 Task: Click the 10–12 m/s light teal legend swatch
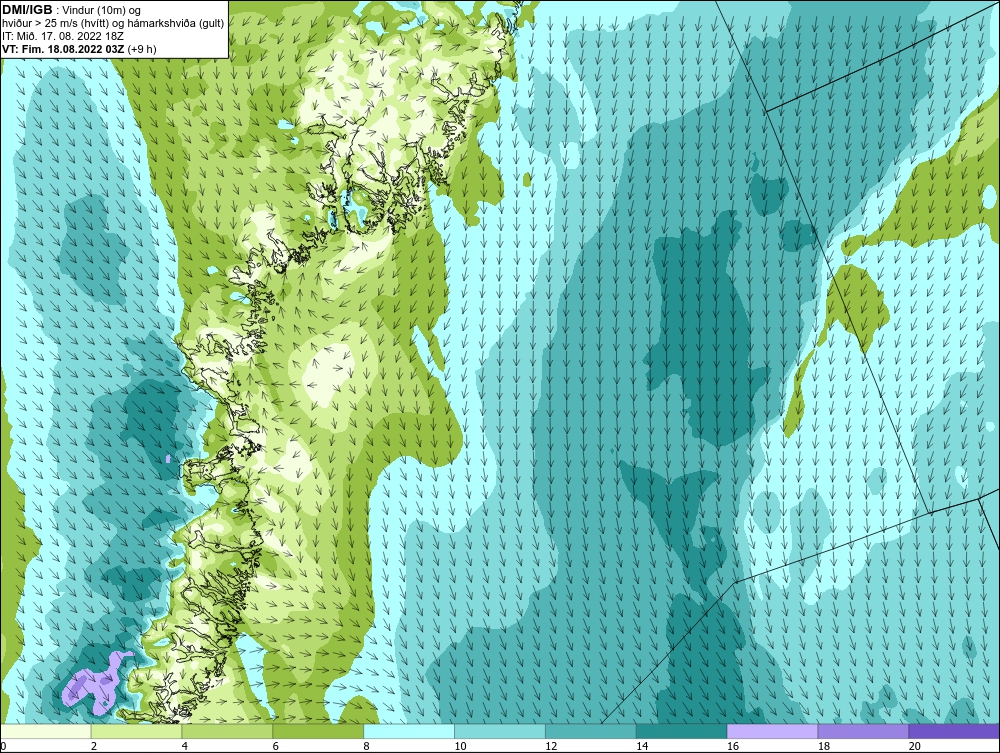tap(500, 731)
